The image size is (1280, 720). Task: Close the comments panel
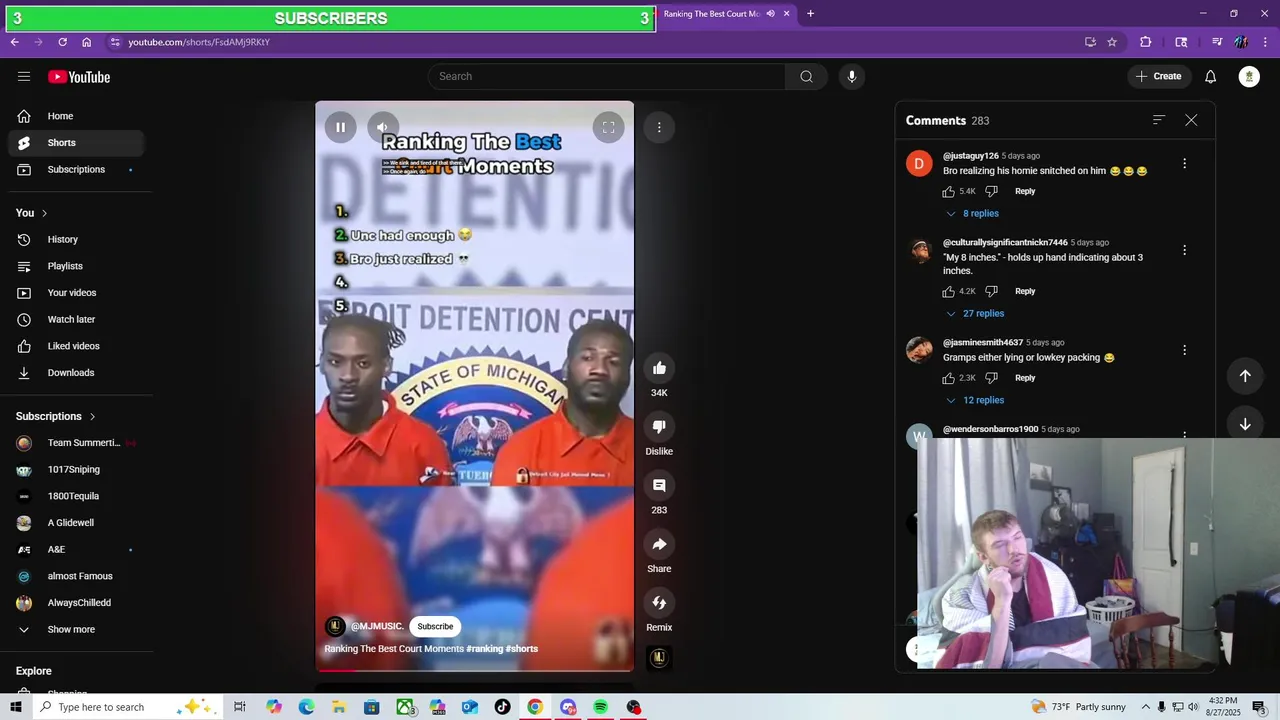pyautogui.click(x=1191, y=120)
